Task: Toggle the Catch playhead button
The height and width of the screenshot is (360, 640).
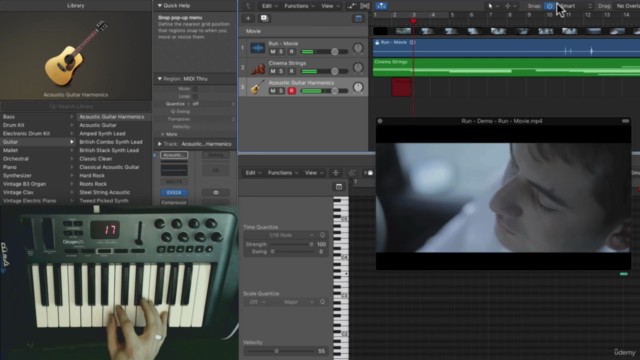Action: click(x=381, y=6)
